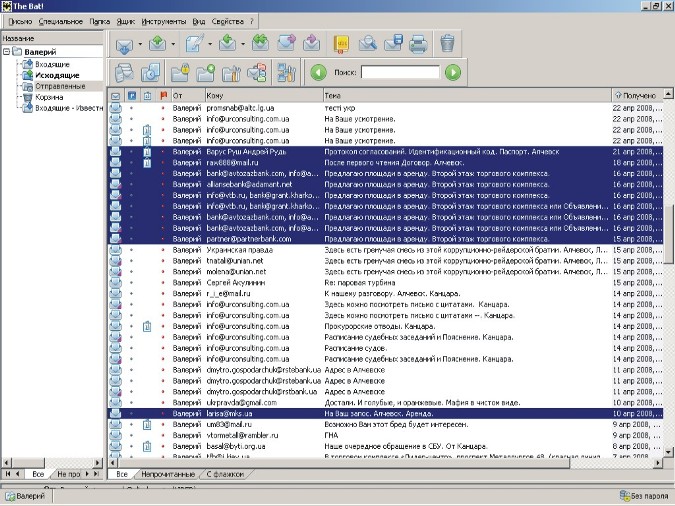Sort by the blue parked-message column header

click(132, 96)
